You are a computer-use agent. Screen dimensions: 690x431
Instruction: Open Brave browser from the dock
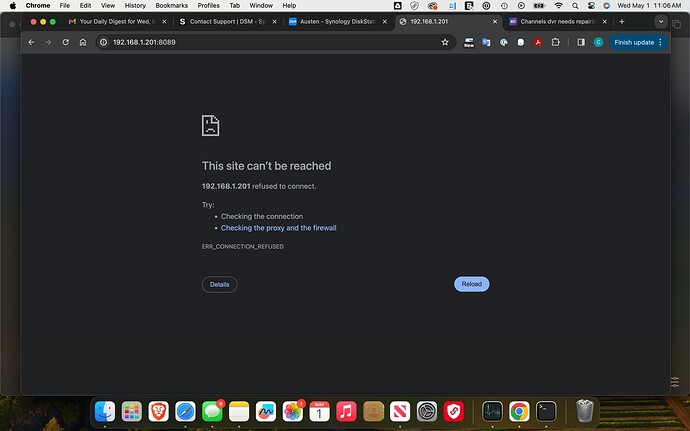coord(158,410)
